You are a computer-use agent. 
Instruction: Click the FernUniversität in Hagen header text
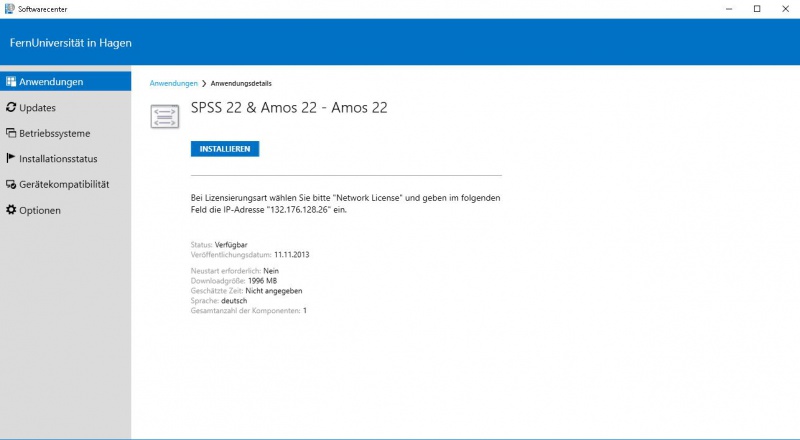click(70, 43)
